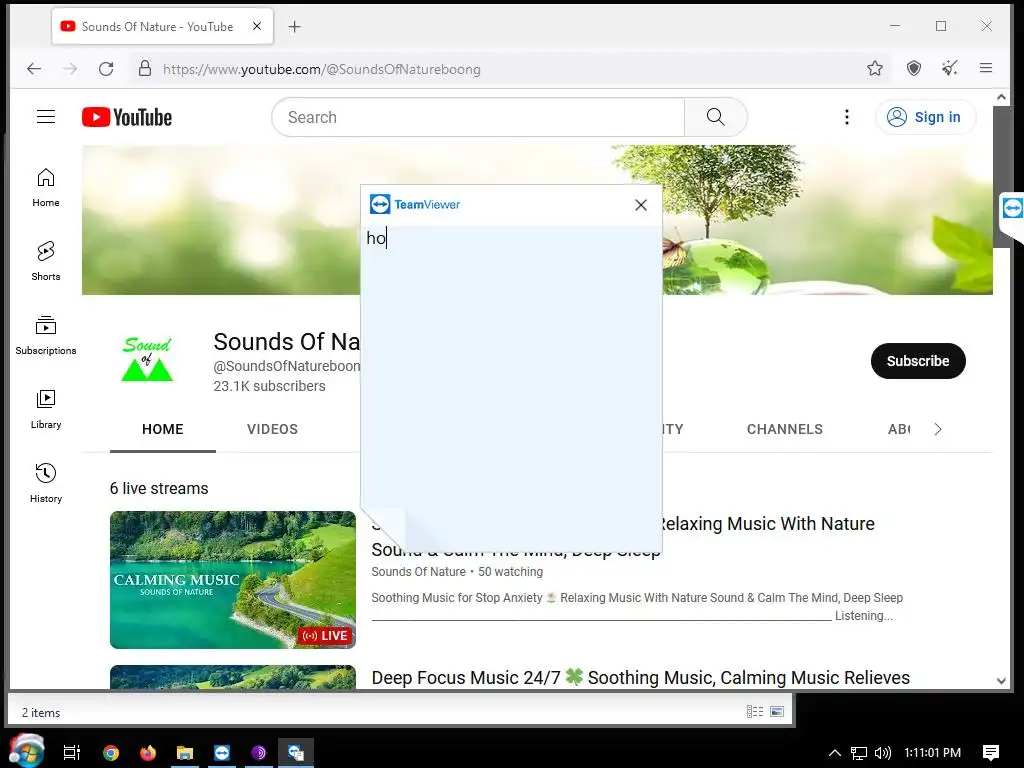Close the Sounds Of Nature tab
The width and height of the screenshot is (1024, 768).
point(257,26)
